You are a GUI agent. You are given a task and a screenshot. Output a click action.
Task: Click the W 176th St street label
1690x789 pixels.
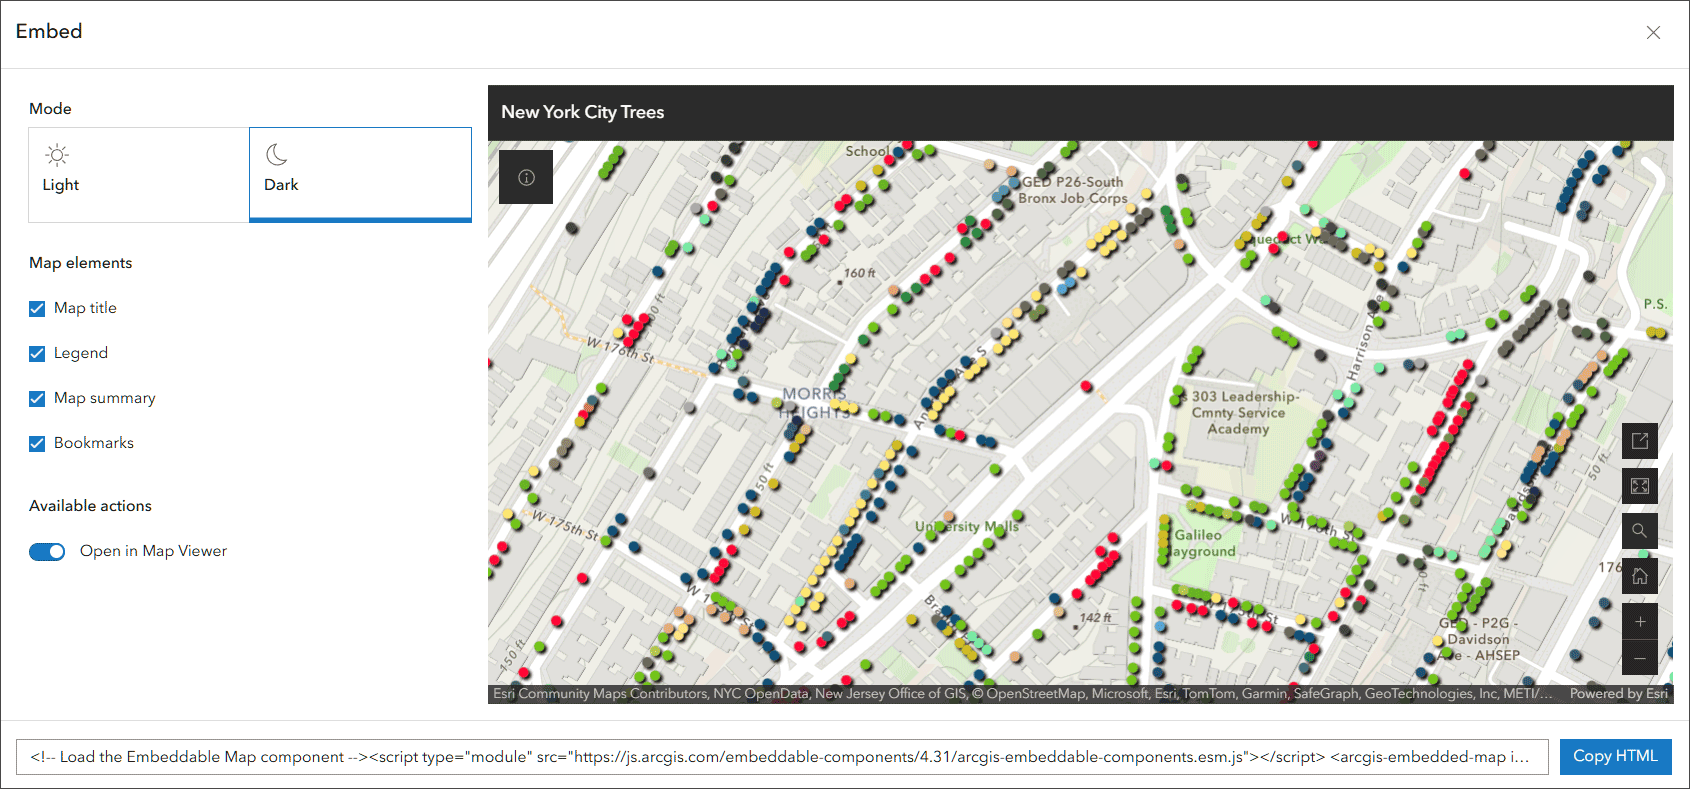(620, 349)
